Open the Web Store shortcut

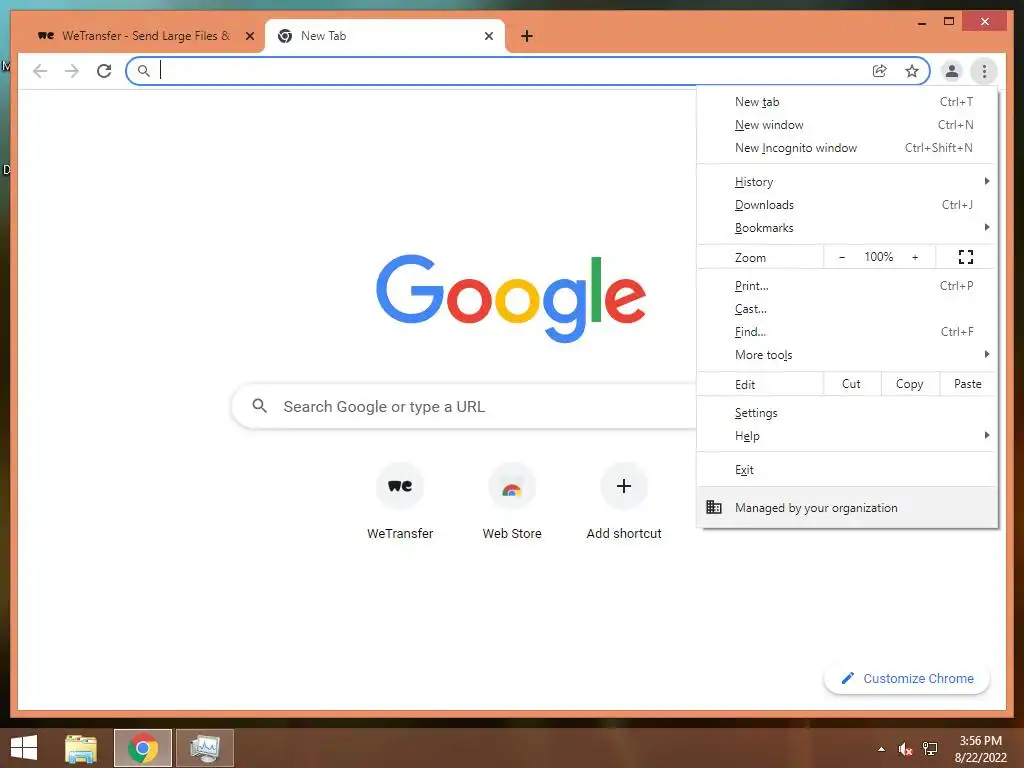[512, 501]
